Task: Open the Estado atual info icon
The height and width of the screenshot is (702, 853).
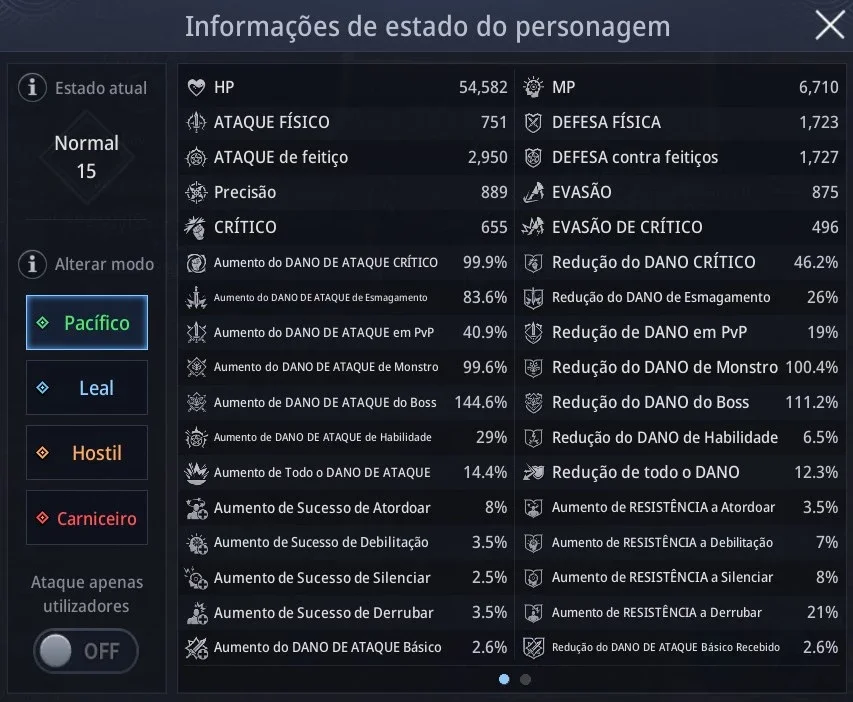Action: click(32, 87)
